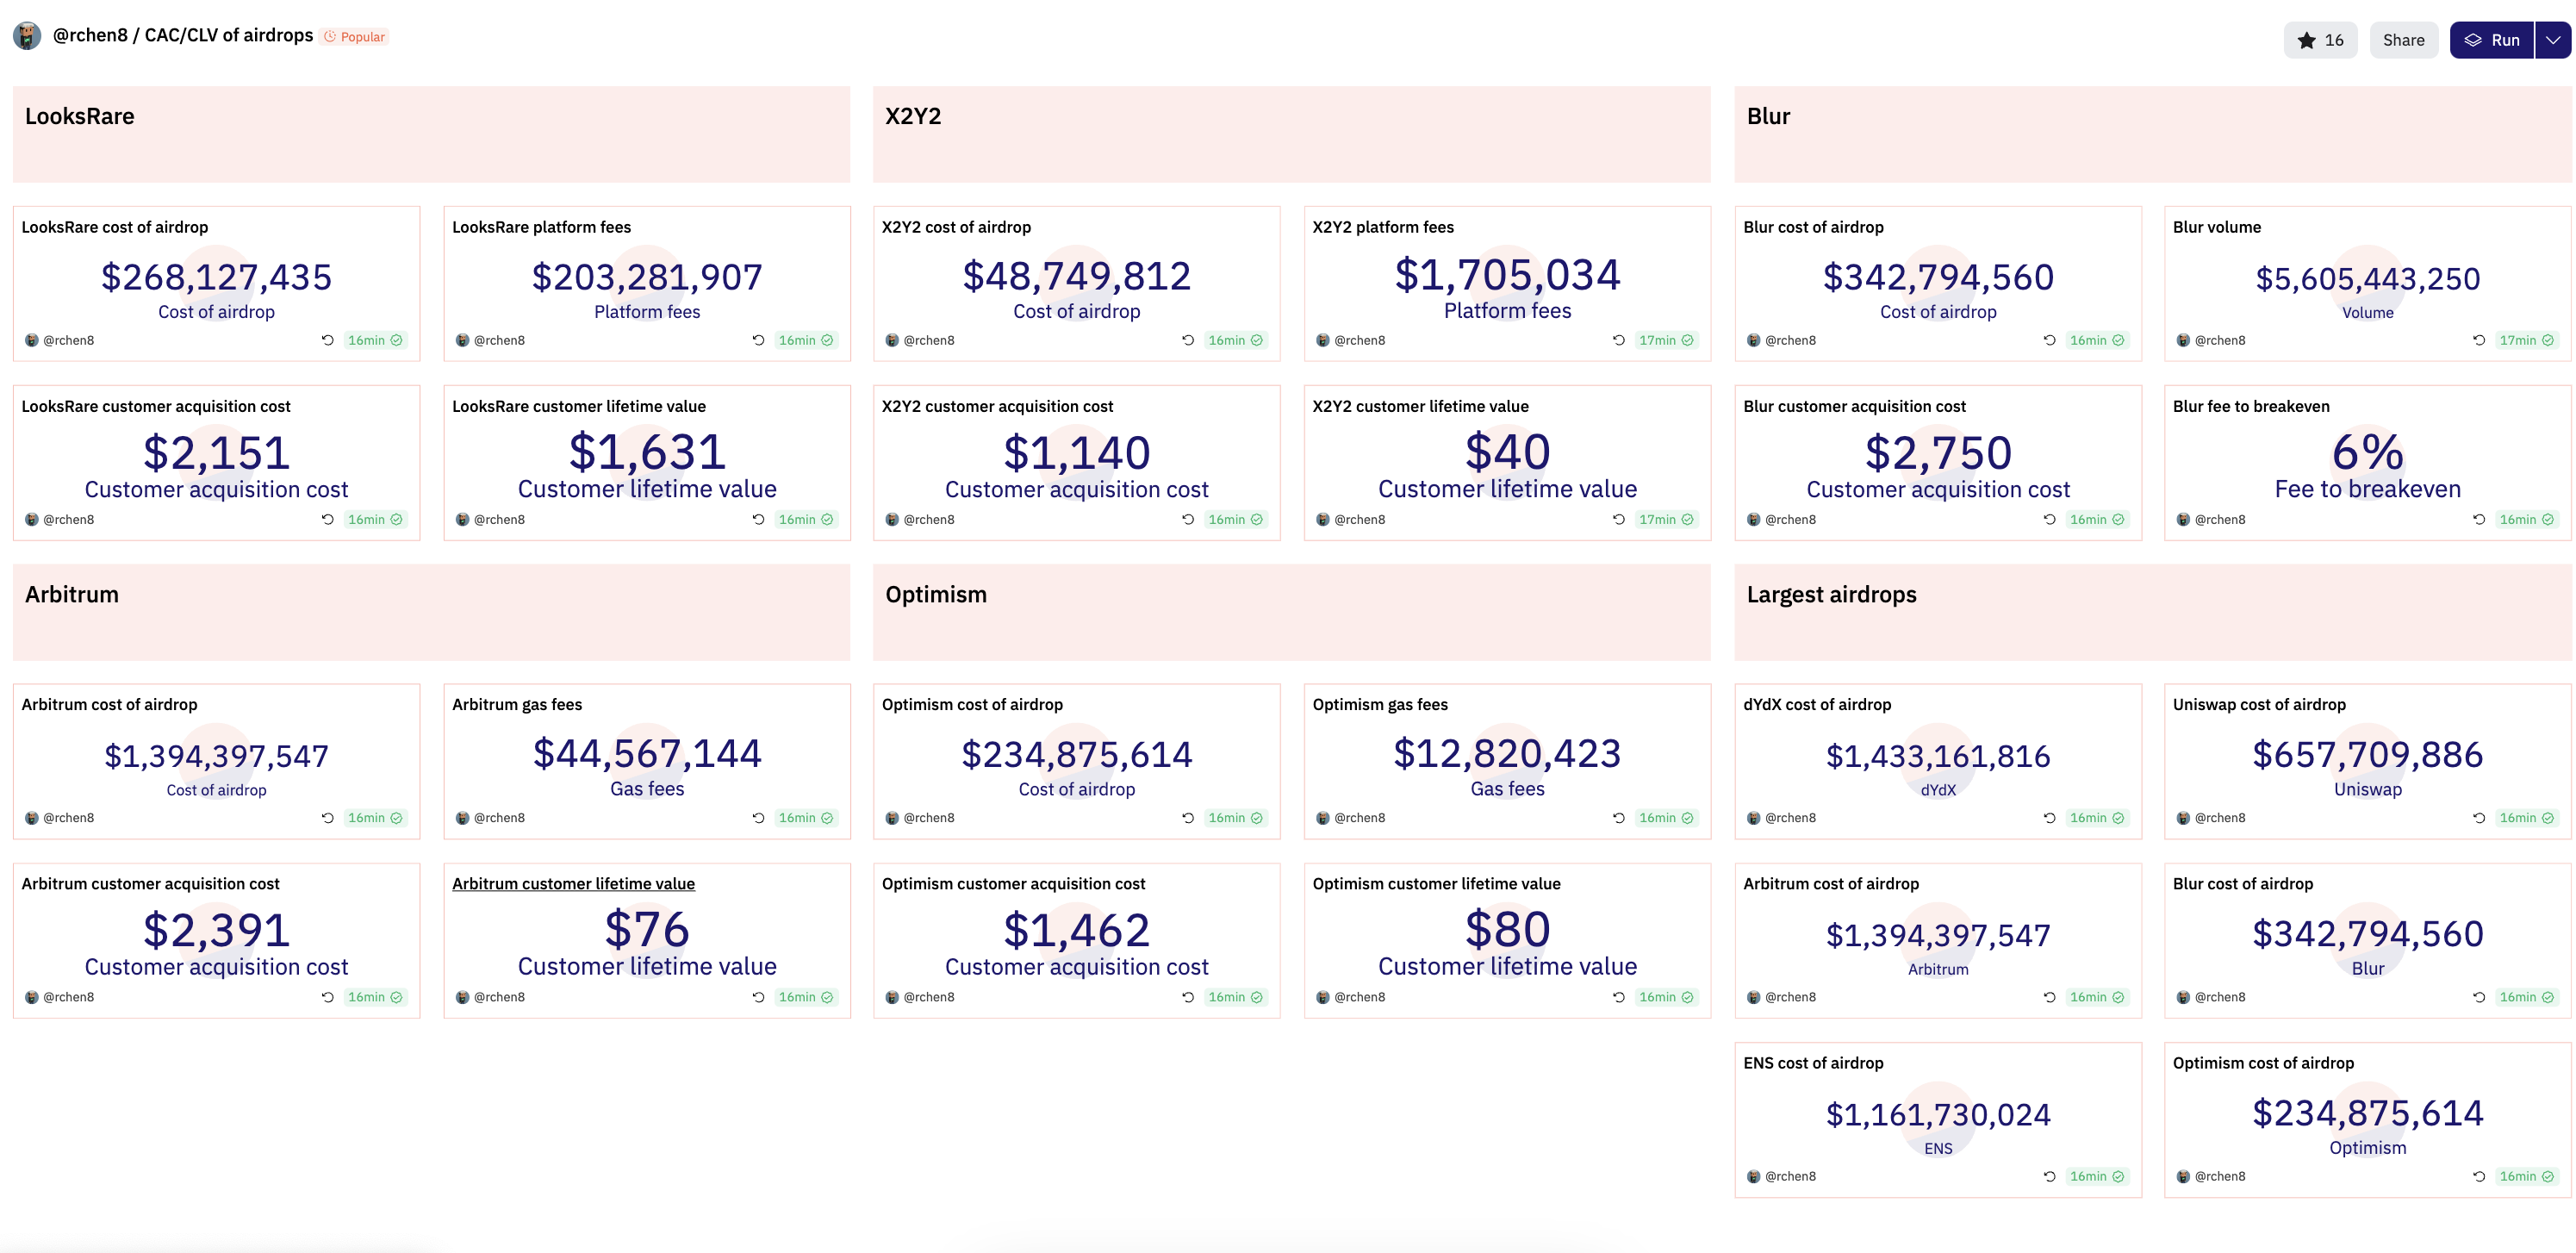This screenshot has height=1253, width=2576.
Task: Refresh Arbitrum customer lifetime value query
Action: (x=758, y=997)
